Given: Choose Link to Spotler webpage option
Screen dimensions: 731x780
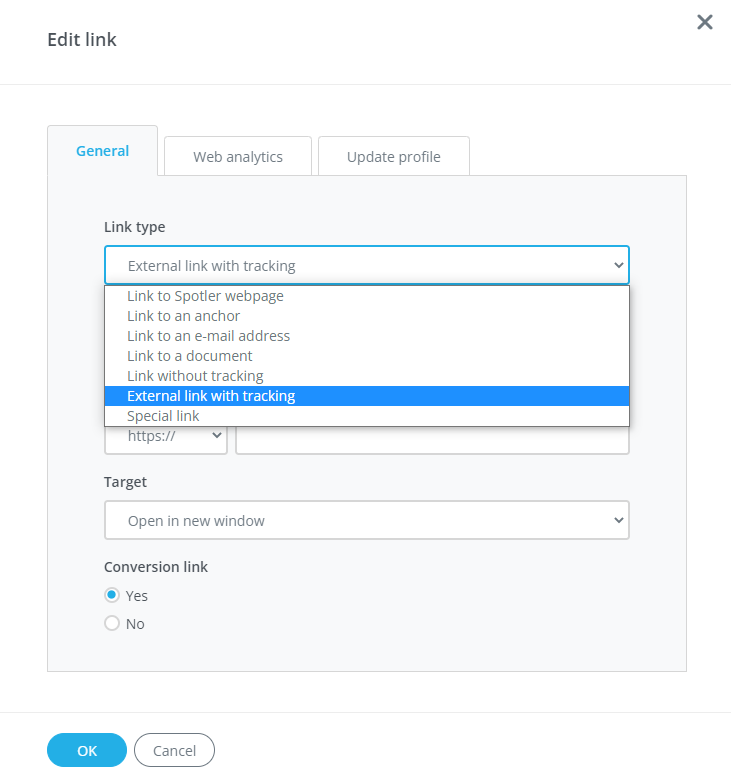Looking at the screenshot, I should click(205, 296).
